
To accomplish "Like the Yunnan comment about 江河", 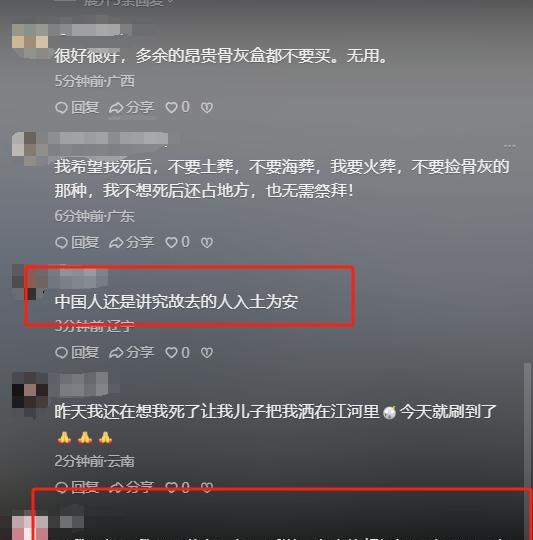I will 177,487.
